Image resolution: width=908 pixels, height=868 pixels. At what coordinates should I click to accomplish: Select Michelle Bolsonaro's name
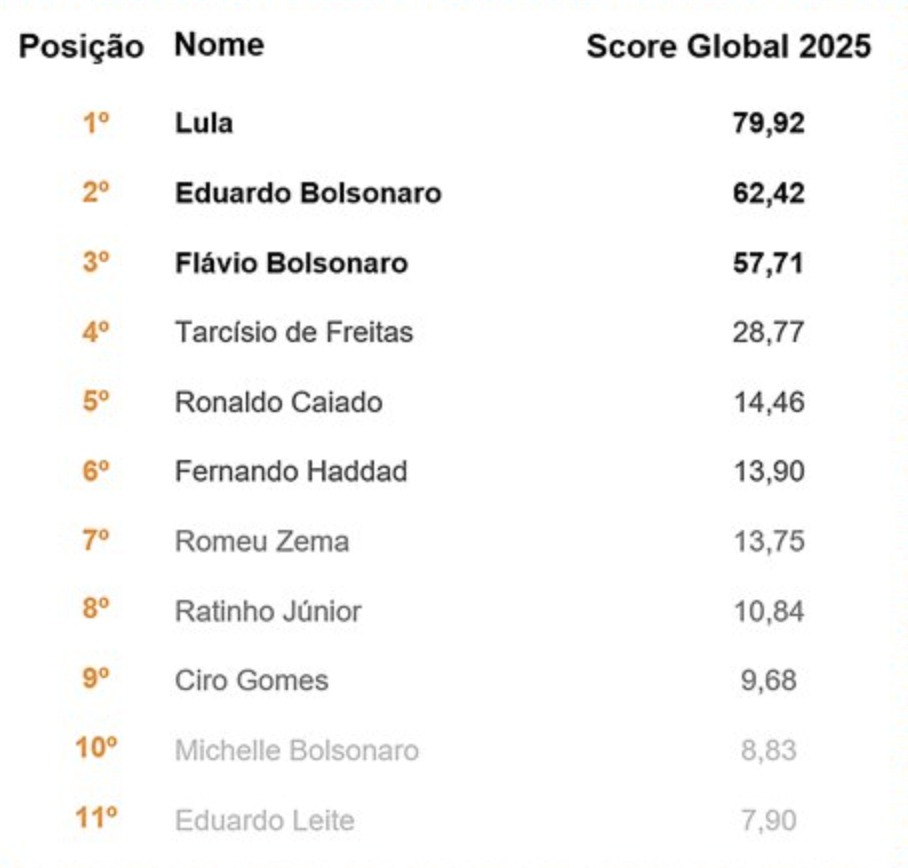pos(296,750)
